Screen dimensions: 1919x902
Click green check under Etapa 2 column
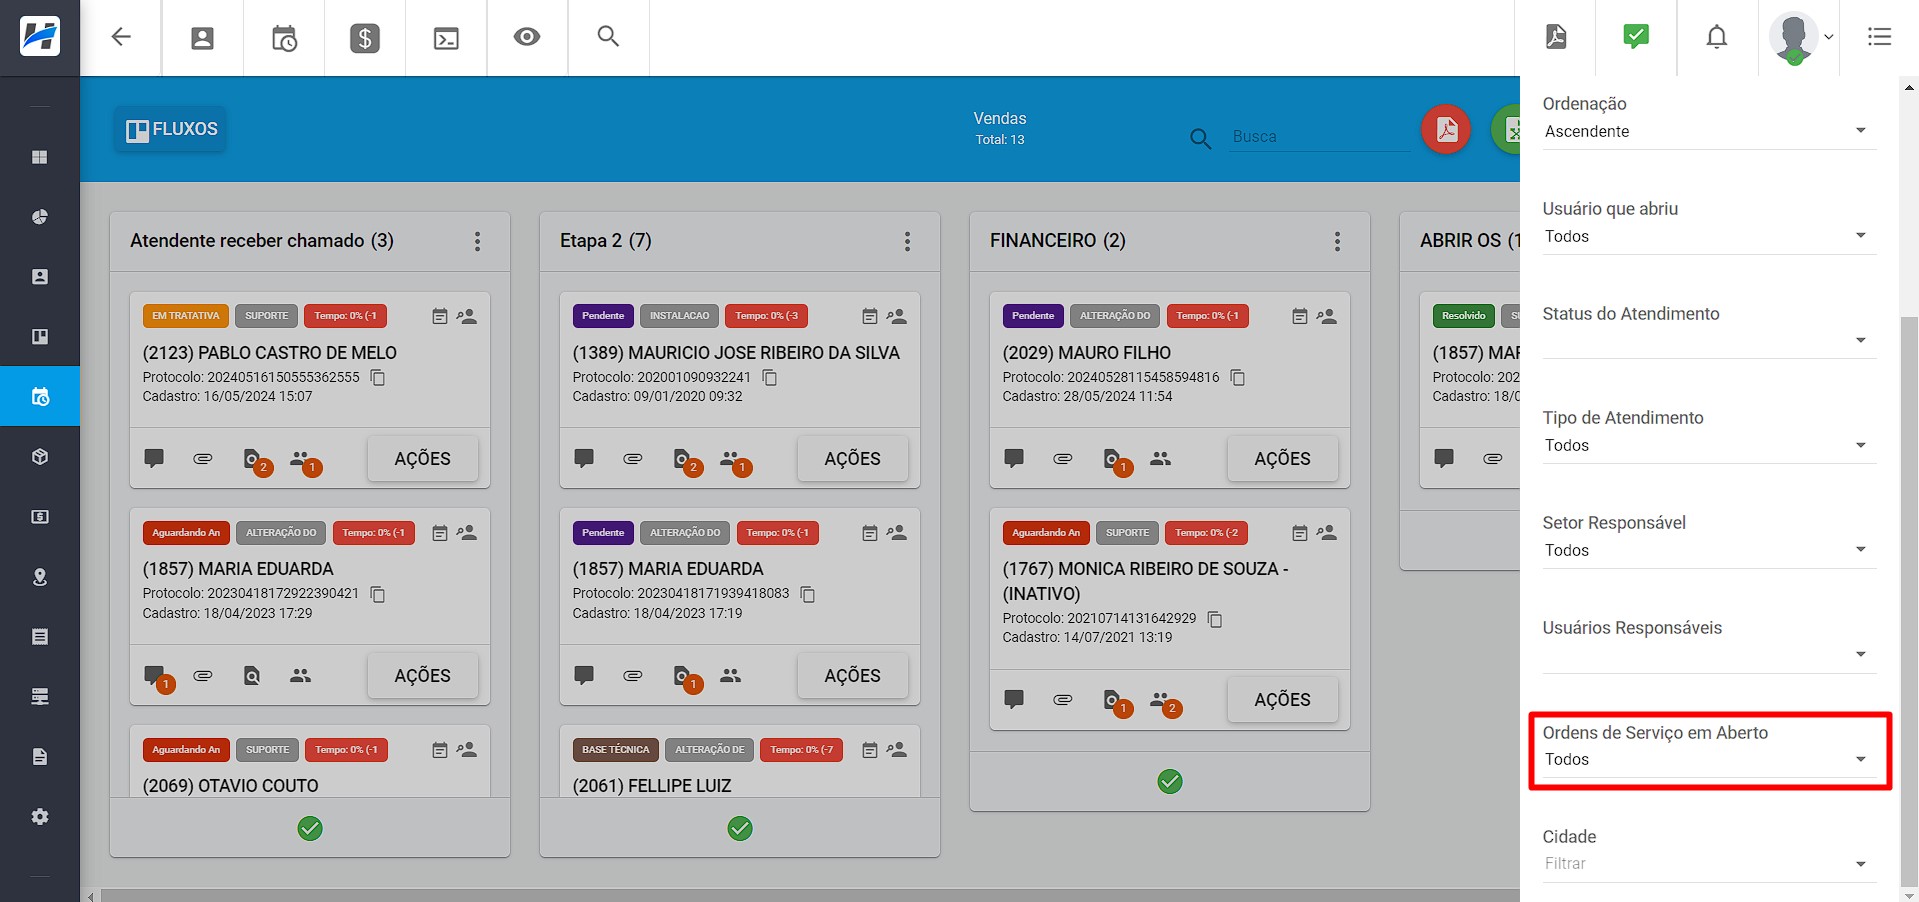tap(740, 829)
